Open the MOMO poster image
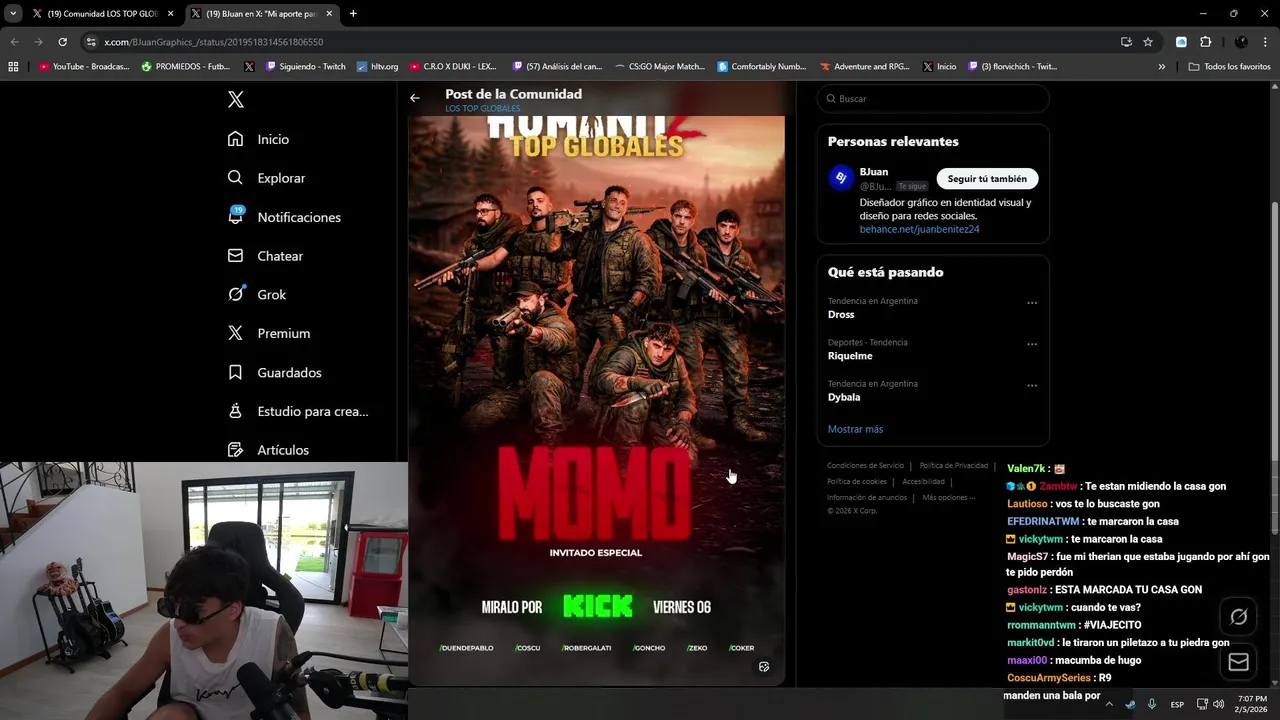The image size is (1280, 720). click(596, 400)
